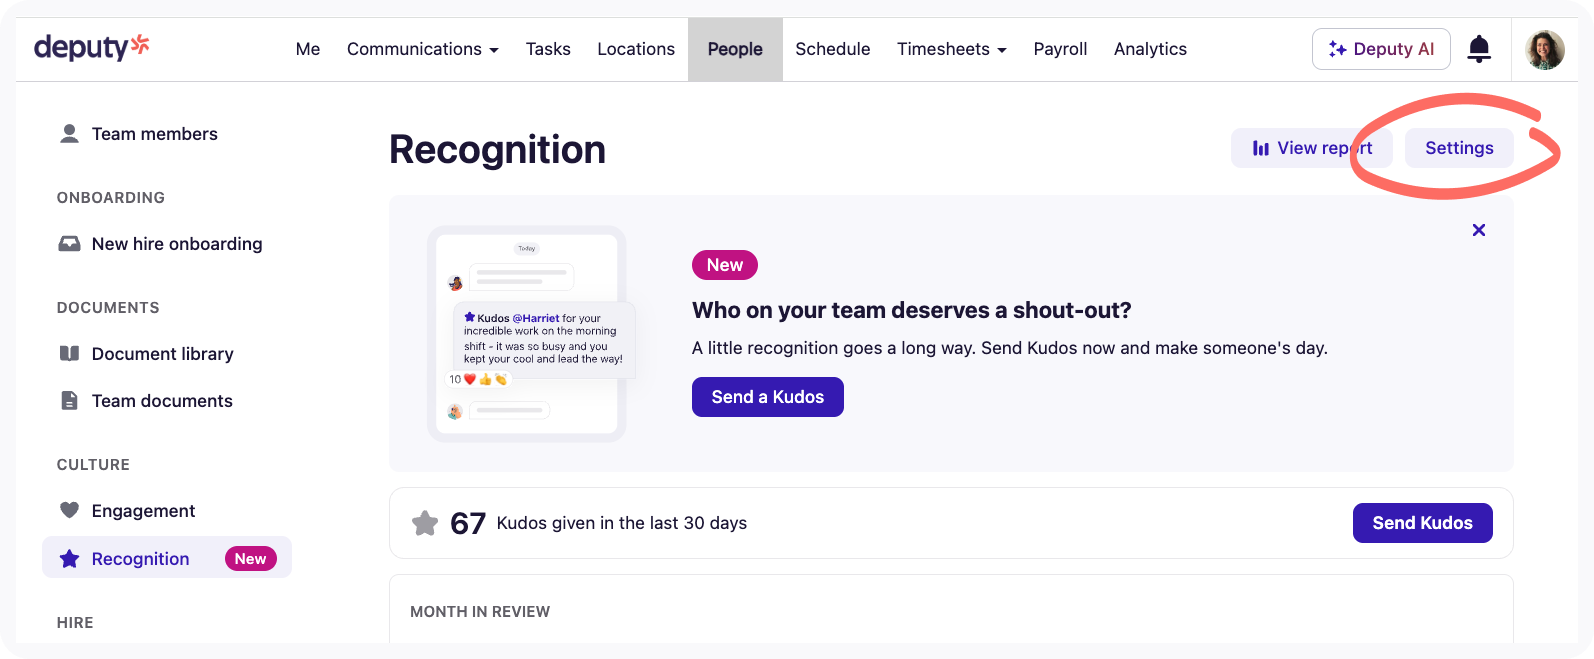The height and width of the screenshot is (659, 1594).
Task: Click the Engagement heart icon
Action: [x=69, y=511]
